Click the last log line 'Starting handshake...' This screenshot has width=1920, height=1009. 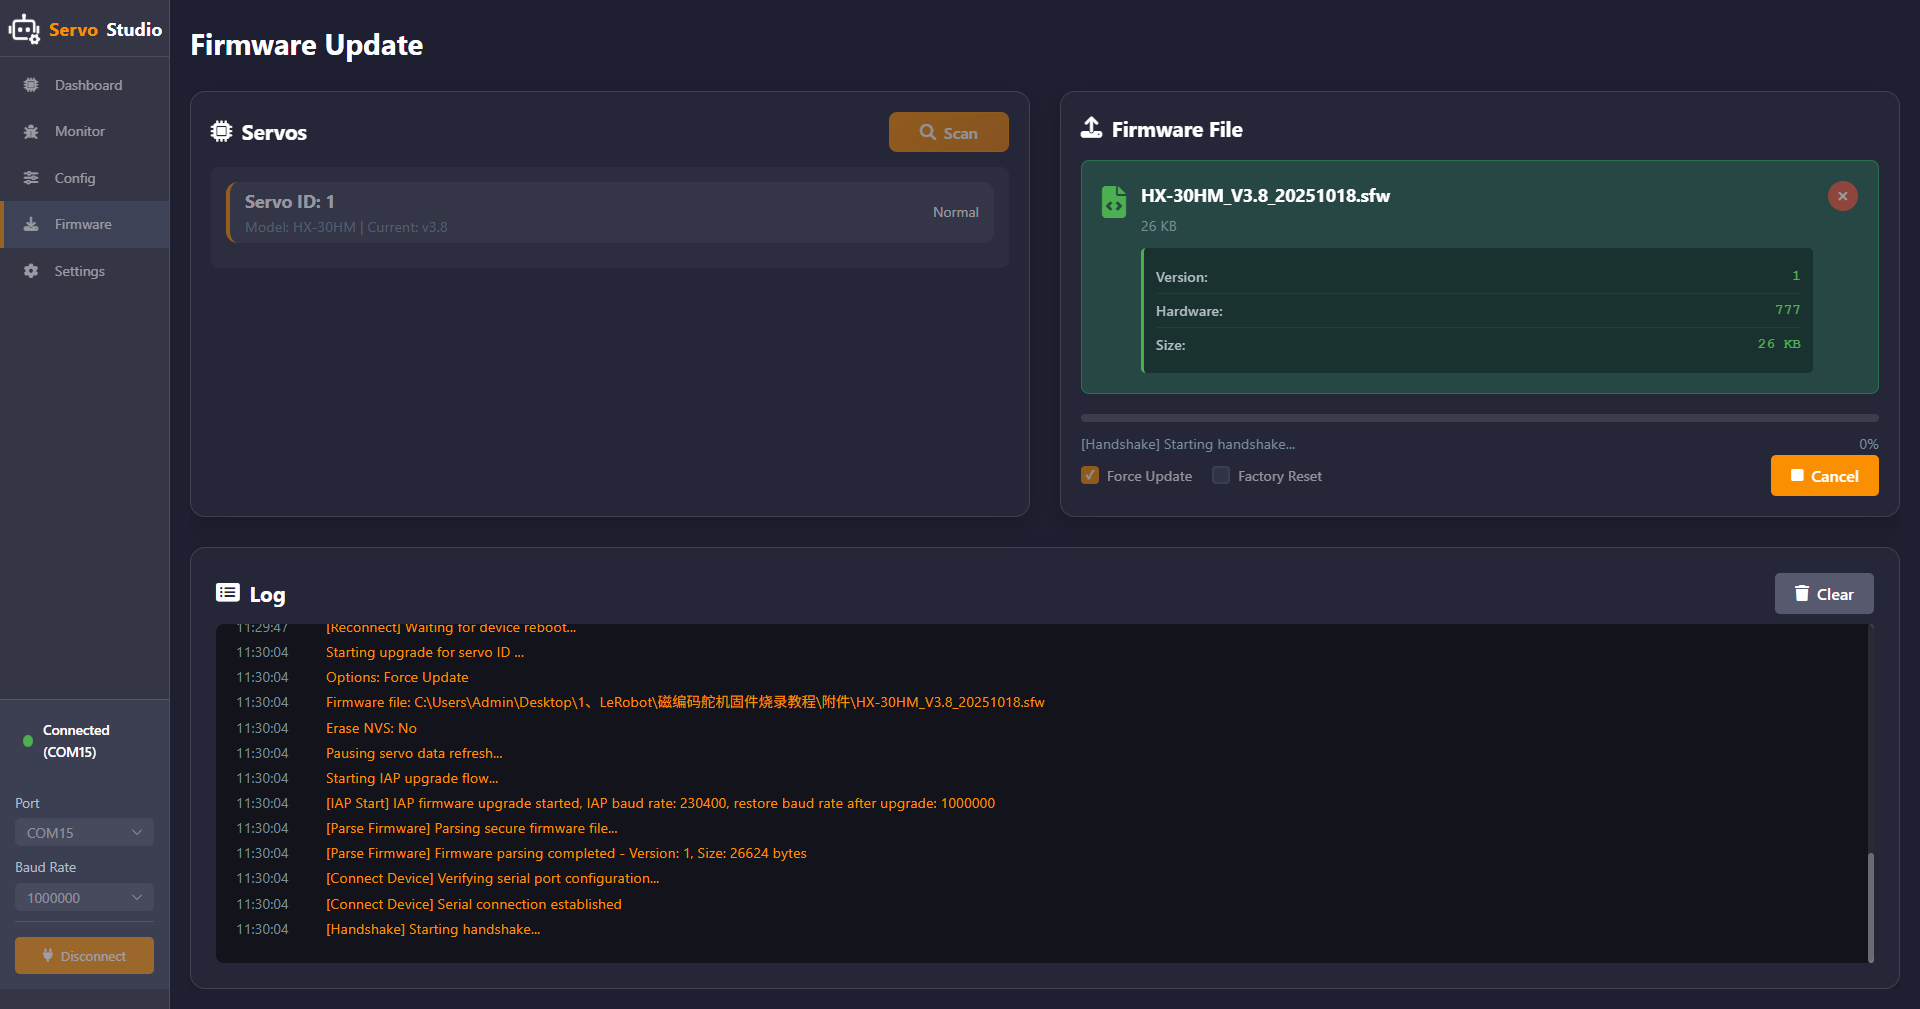(x=433, y=929)
